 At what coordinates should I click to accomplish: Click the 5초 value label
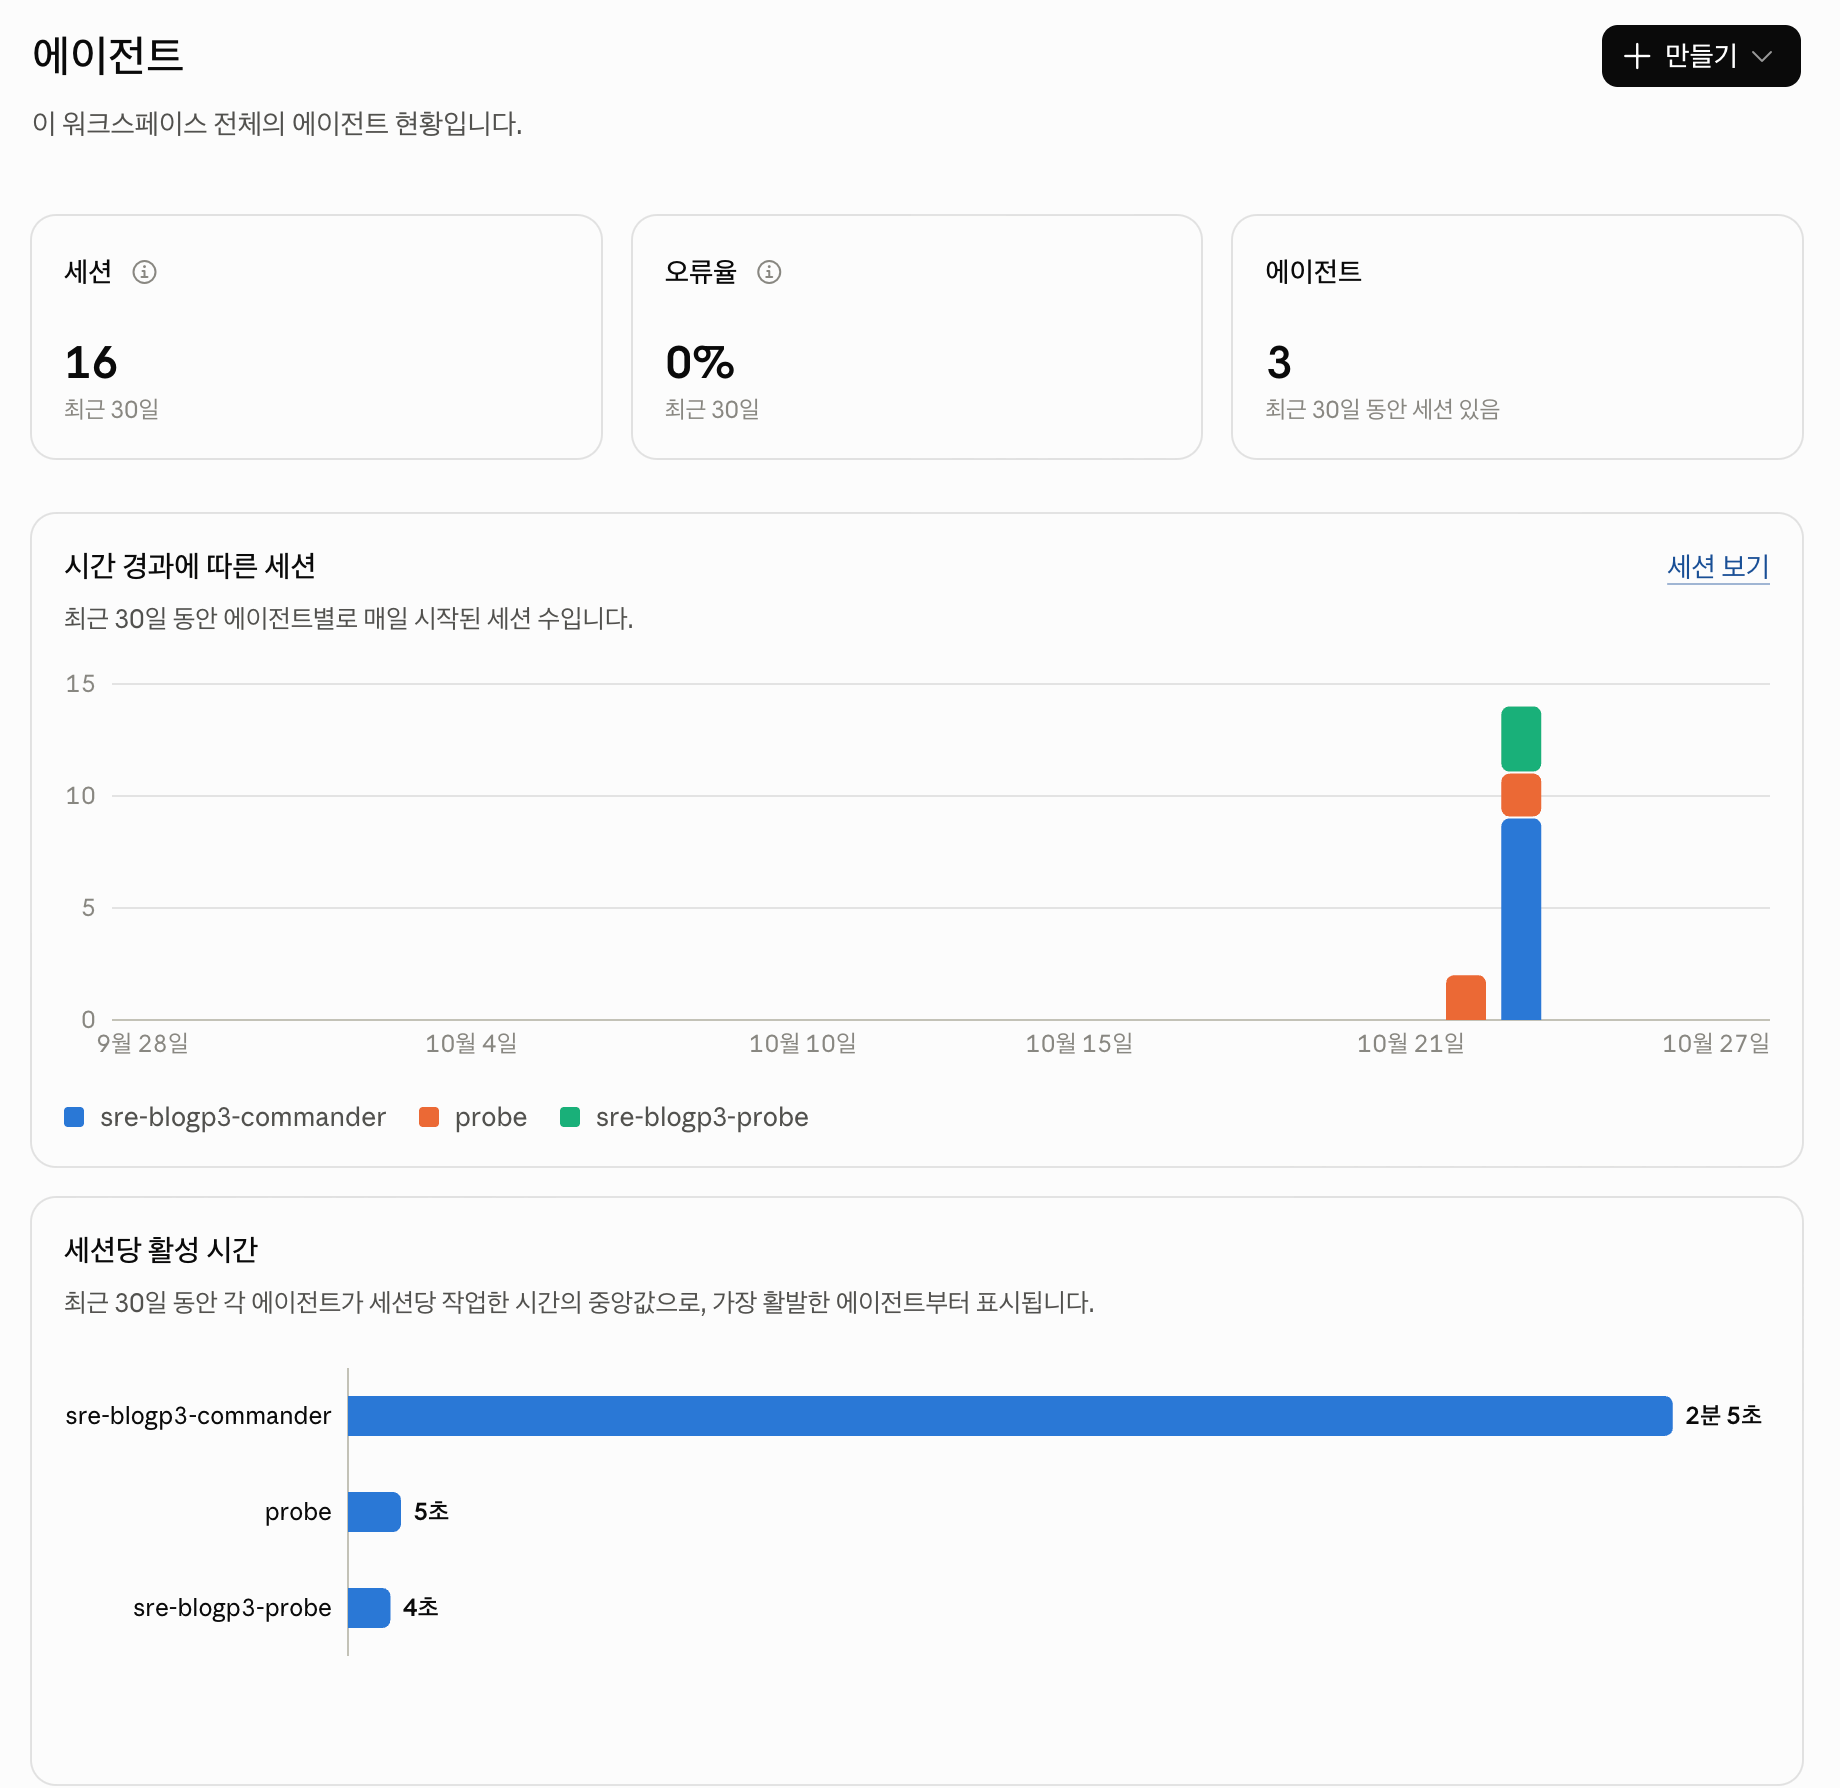coord(431,1511)
